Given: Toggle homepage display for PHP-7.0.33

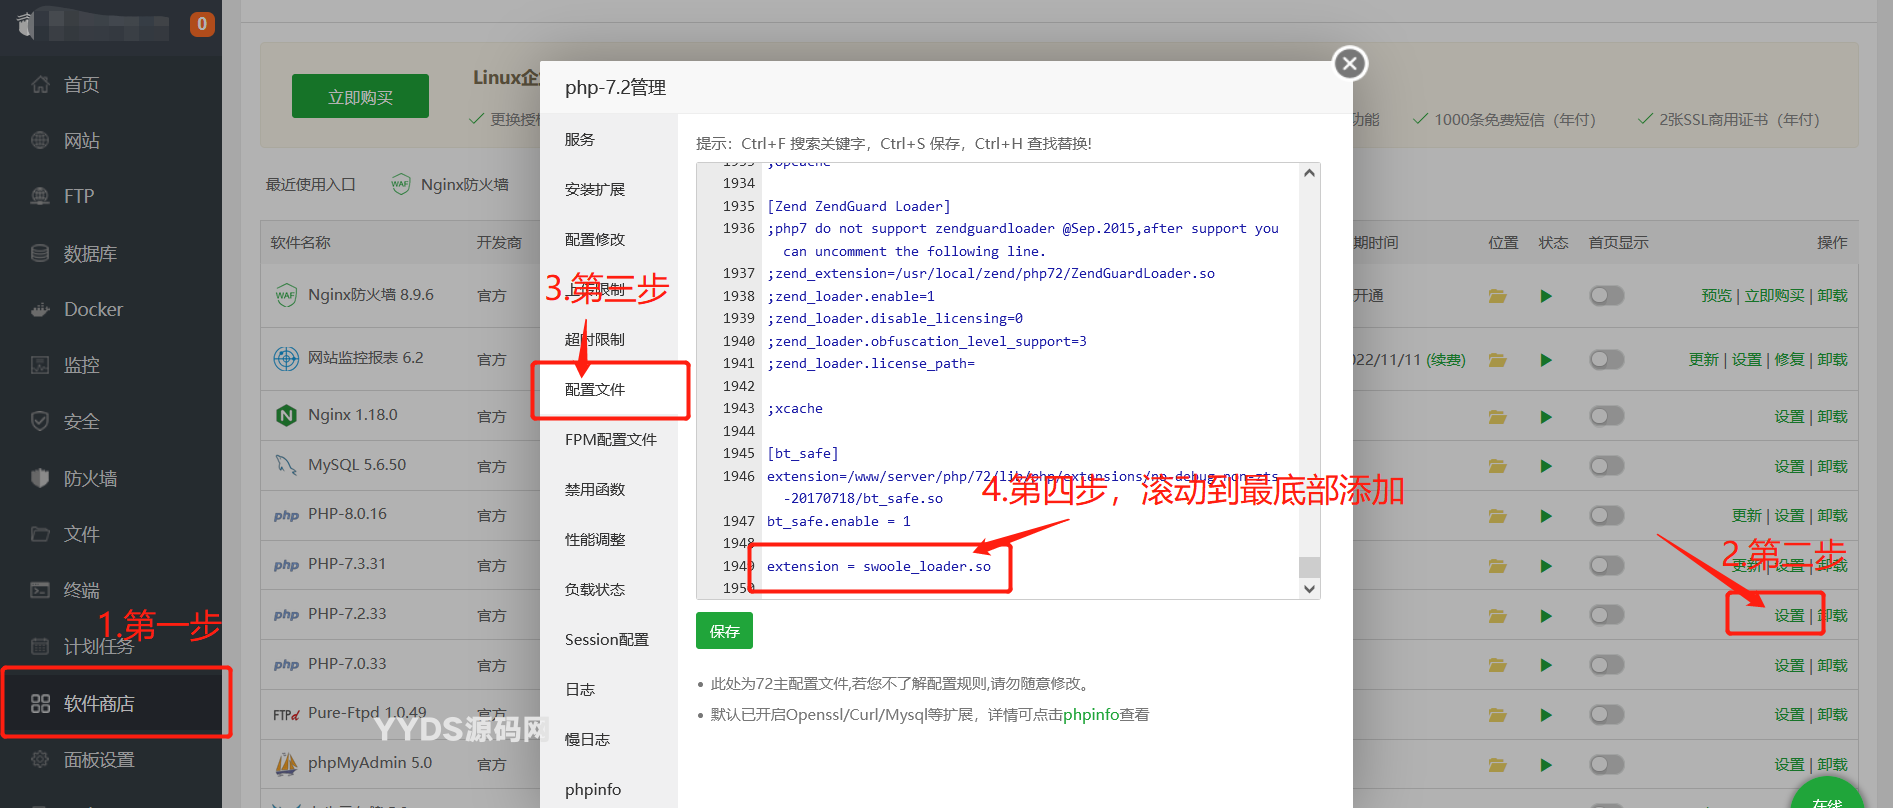Looking at the screenshot, I should [x=1606, y=665].
